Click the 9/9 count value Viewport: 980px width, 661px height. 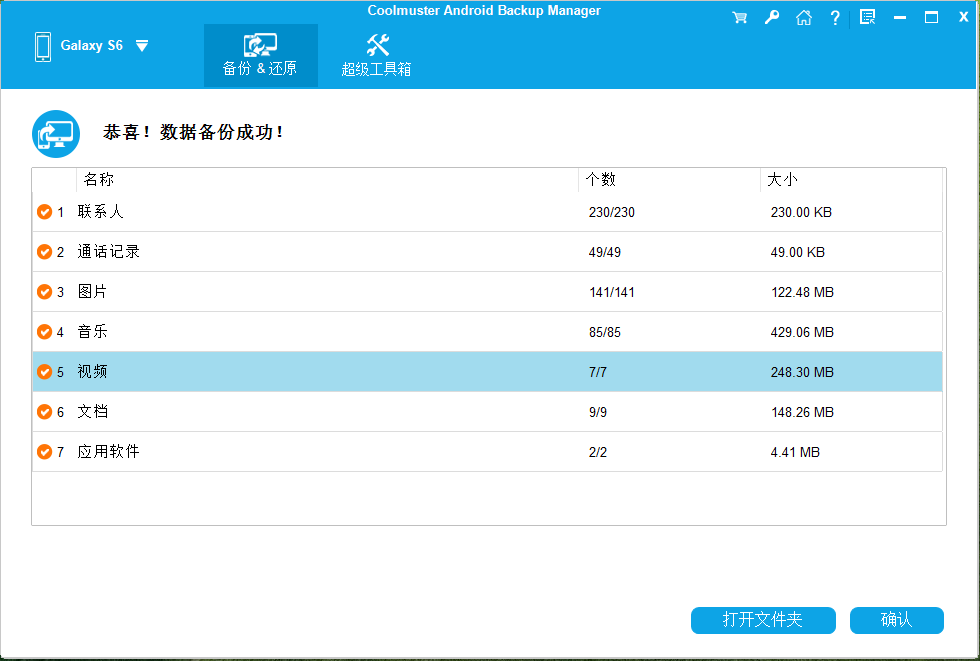point(598,412)
